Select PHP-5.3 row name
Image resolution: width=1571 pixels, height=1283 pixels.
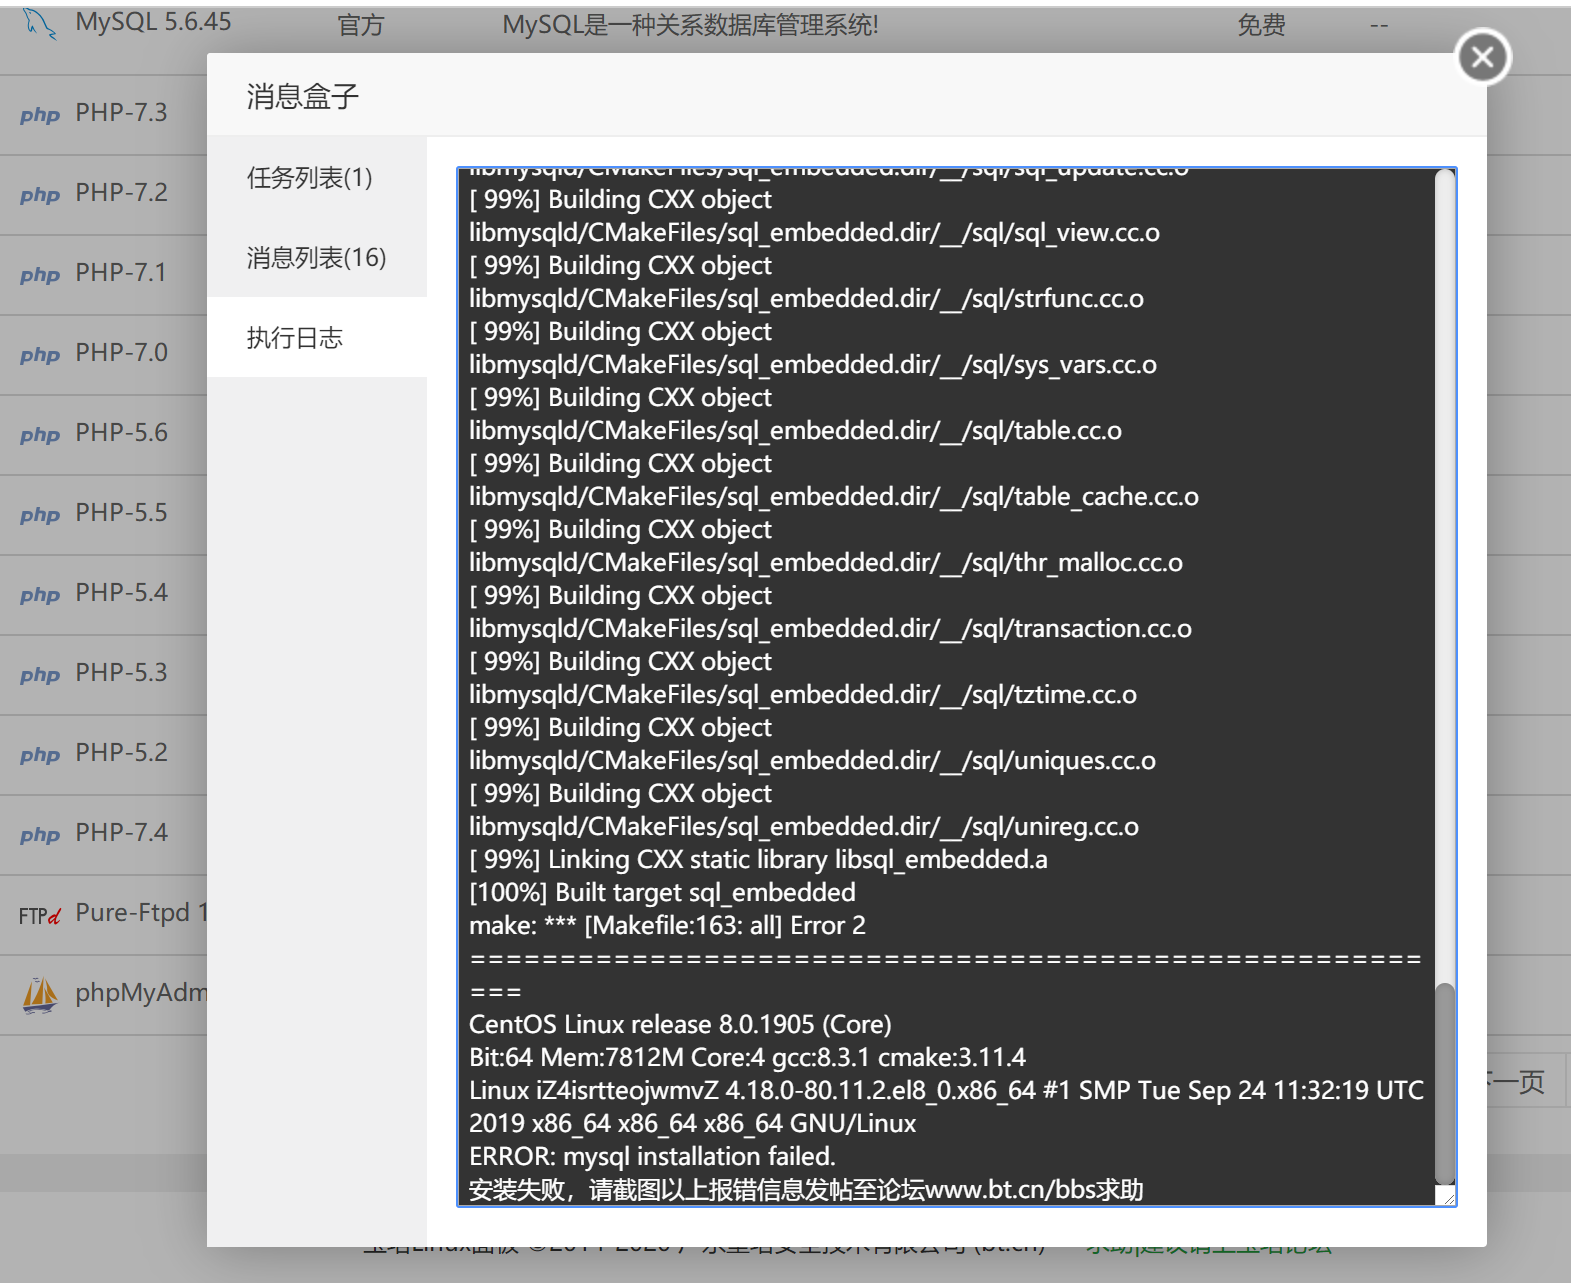[121, 672]
